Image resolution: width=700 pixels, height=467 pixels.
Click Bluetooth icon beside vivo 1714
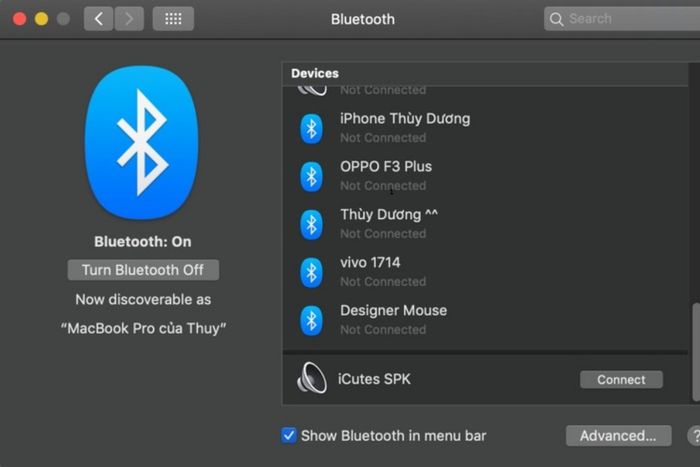coord(311,272)
